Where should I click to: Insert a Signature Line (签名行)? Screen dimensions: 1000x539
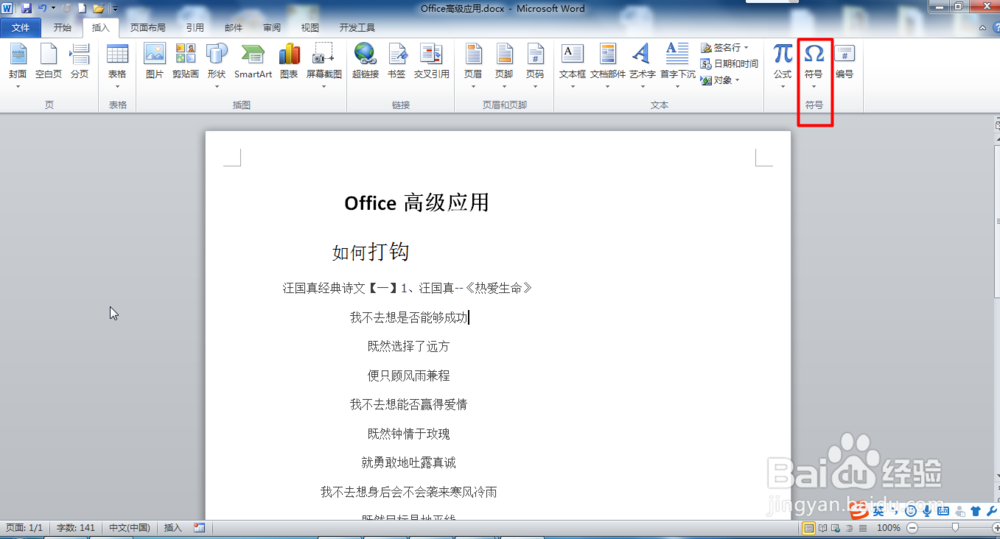click(721, 48)
